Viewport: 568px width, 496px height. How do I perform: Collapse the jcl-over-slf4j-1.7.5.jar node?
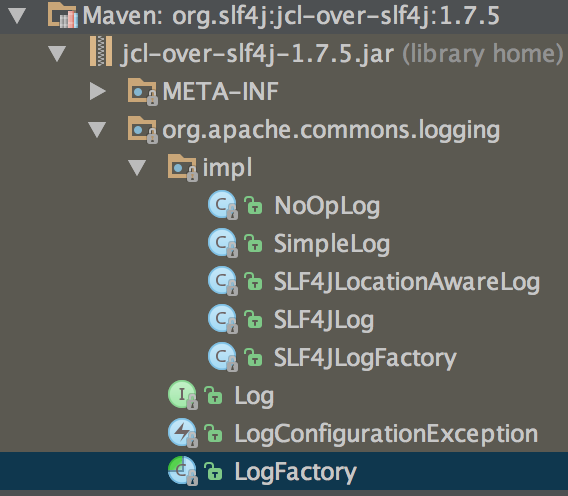(x=57, y=54)
